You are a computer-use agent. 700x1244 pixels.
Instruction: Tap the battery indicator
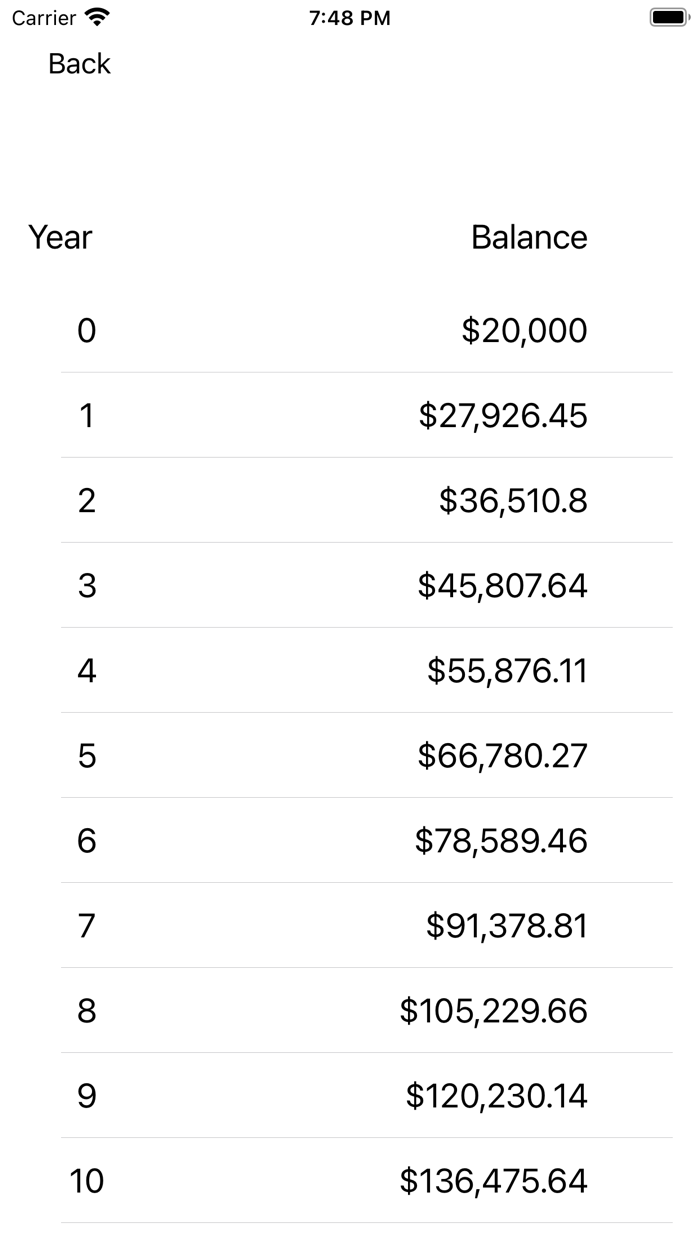[x=668, y=16]
